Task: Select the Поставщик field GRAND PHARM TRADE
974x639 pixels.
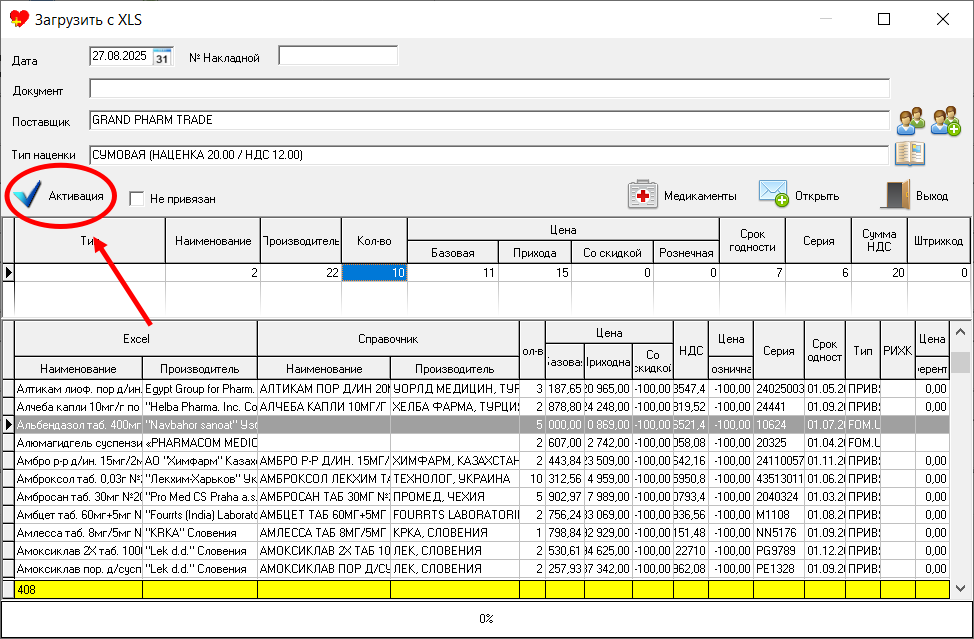Action: (x=488, y=121)
